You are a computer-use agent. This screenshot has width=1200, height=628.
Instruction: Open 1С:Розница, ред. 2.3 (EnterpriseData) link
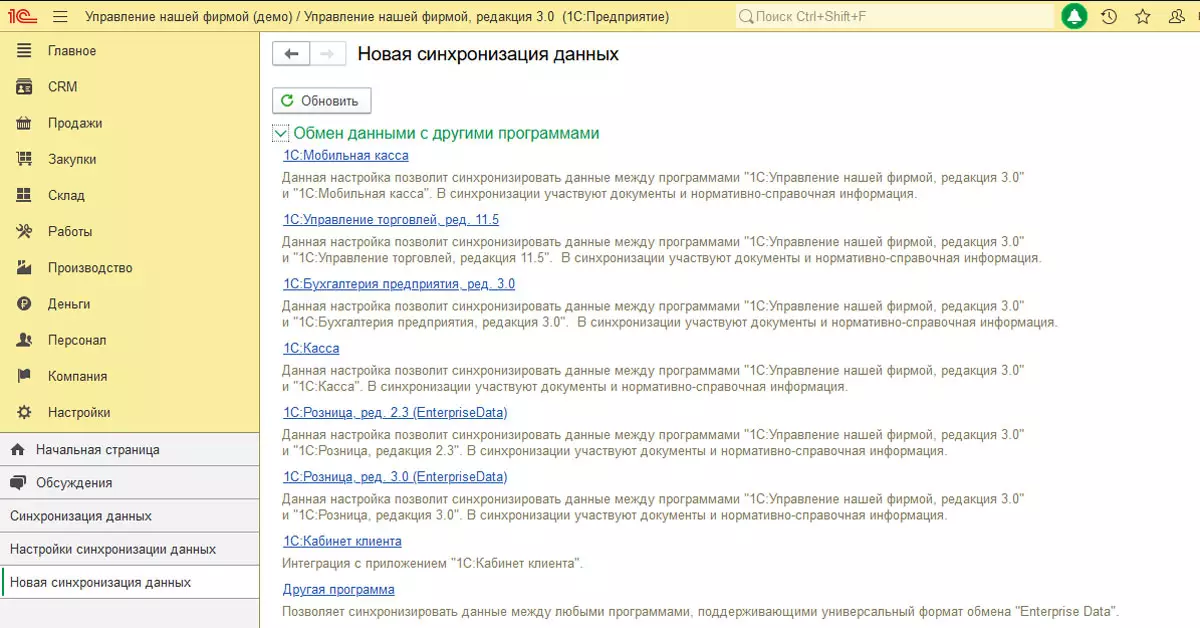point(395,412)
